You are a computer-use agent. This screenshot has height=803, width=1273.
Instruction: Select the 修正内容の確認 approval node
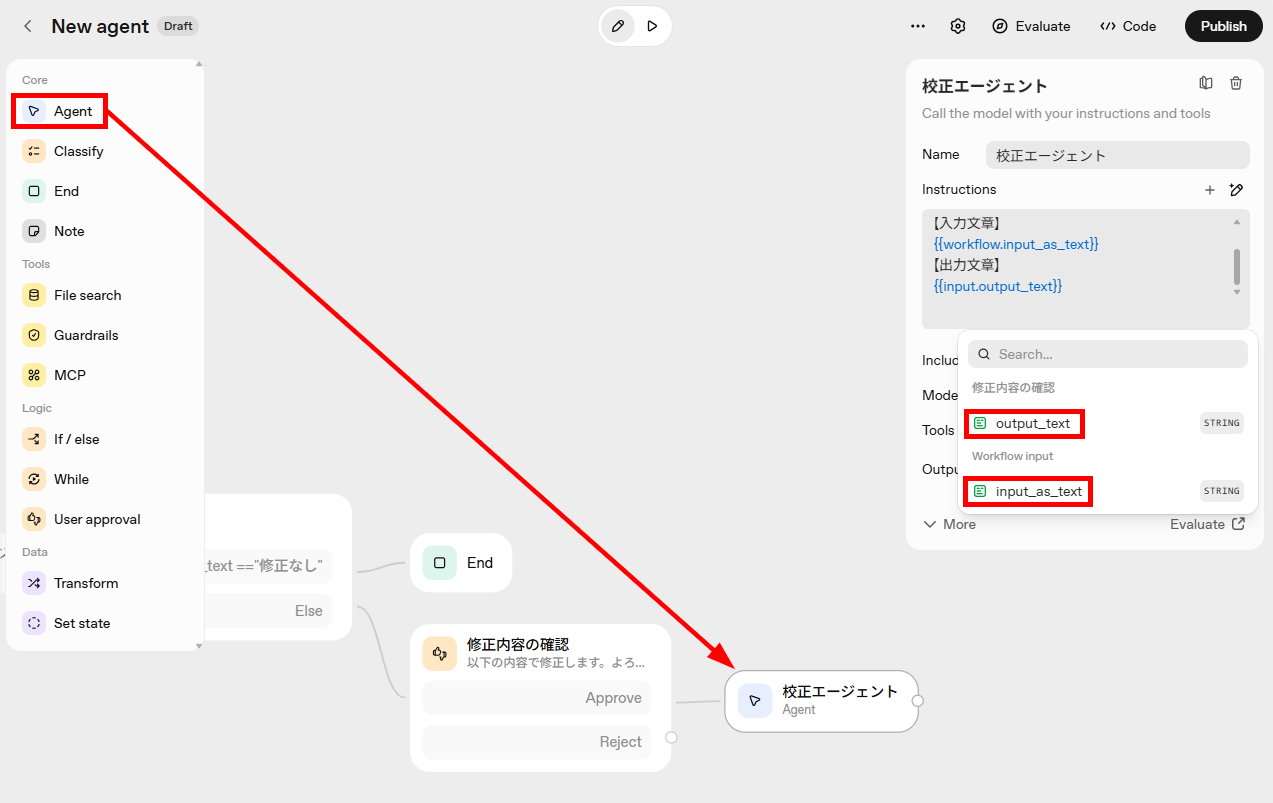540,698
